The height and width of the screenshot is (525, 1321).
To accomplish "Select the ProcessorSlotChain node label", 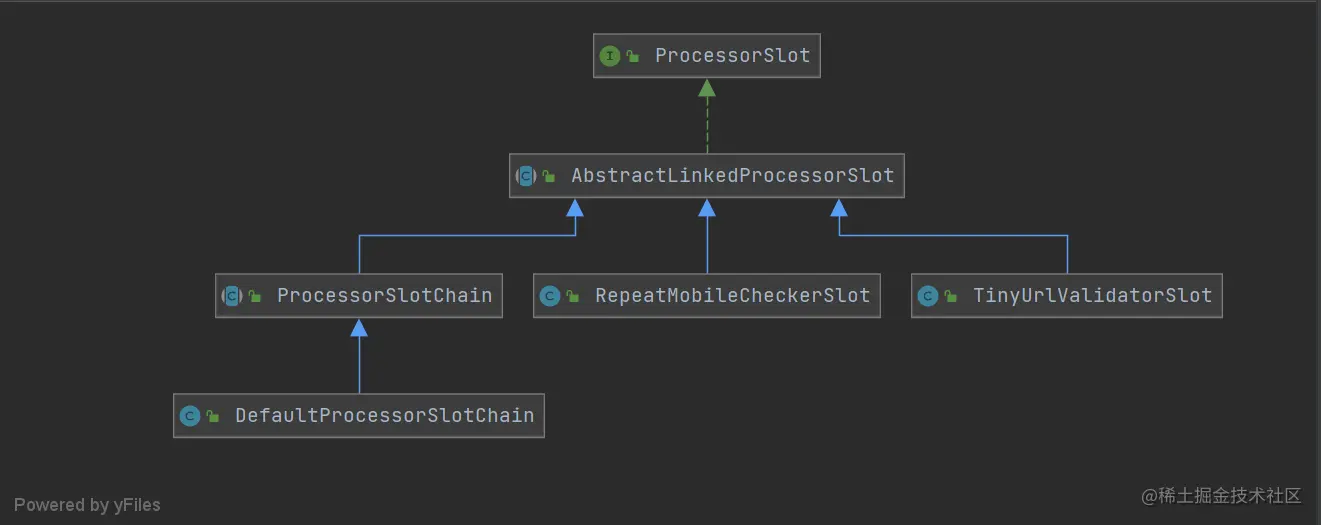I will (x=384, y=296).
